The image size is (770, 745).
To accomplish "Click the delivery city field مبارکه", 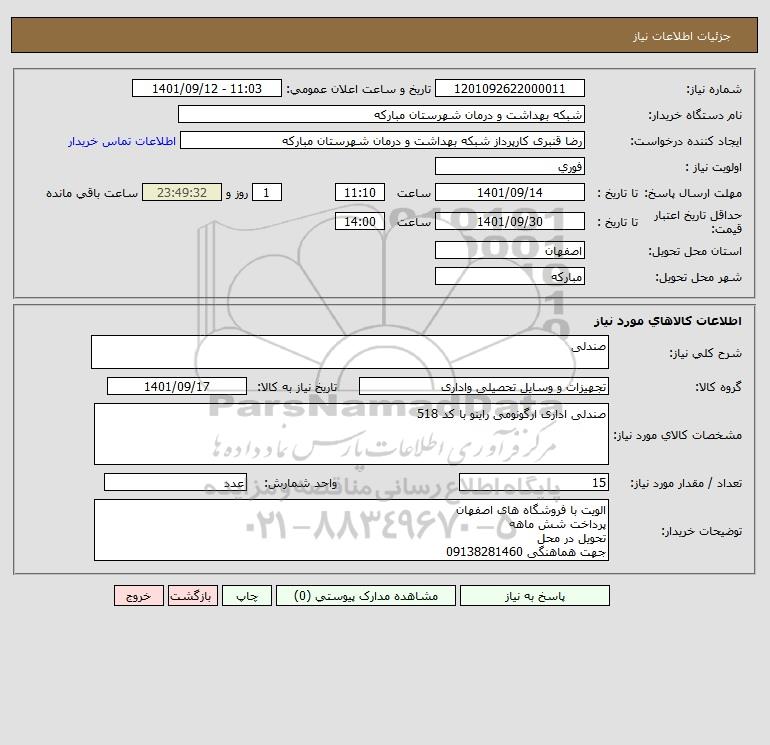I will click(510, 276).
